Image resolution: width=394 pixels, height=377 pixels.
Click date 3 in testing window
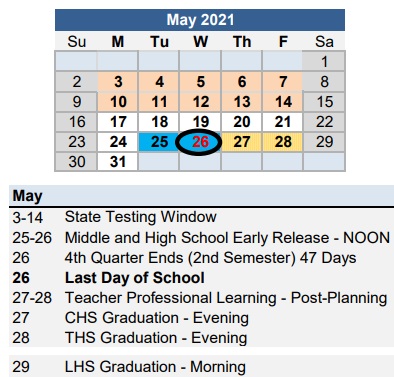point(118,82)
